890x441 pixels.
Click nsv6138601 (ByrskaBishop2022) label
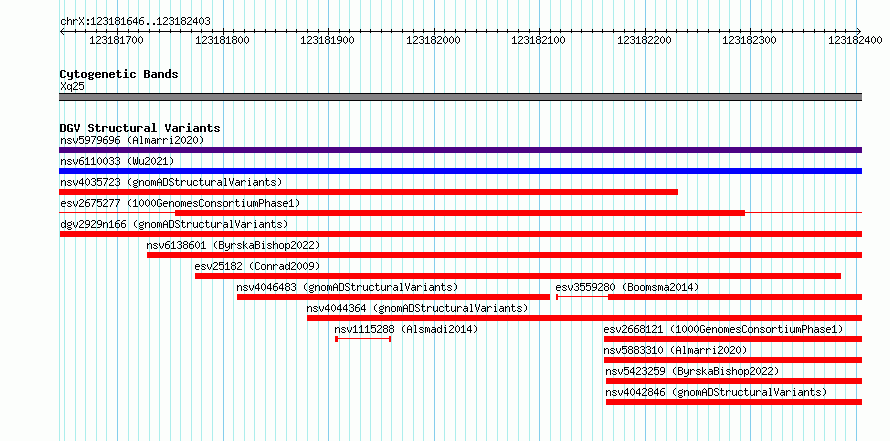(x=233, y=245)
